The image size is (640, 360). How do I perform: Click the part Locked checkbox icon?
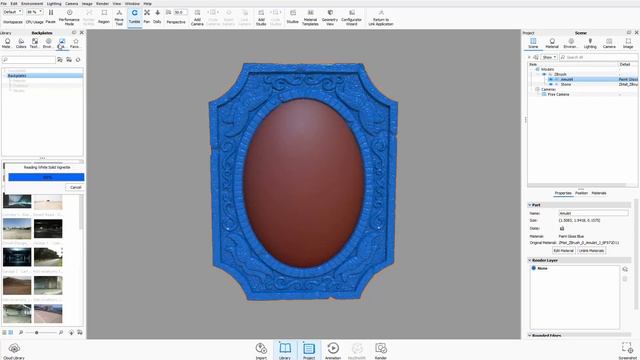[x=562, y=228]
